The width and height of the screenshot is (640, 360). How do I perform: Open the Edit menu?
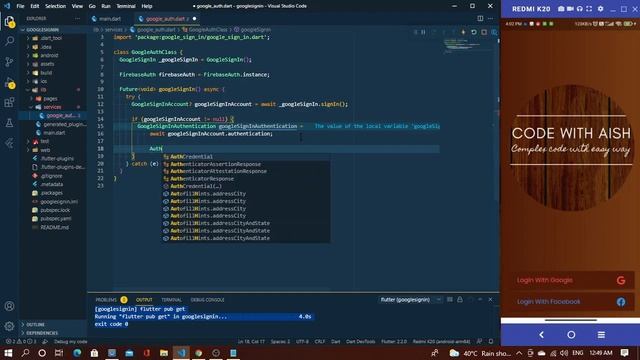pyautogui.click(x=35, y=6)
